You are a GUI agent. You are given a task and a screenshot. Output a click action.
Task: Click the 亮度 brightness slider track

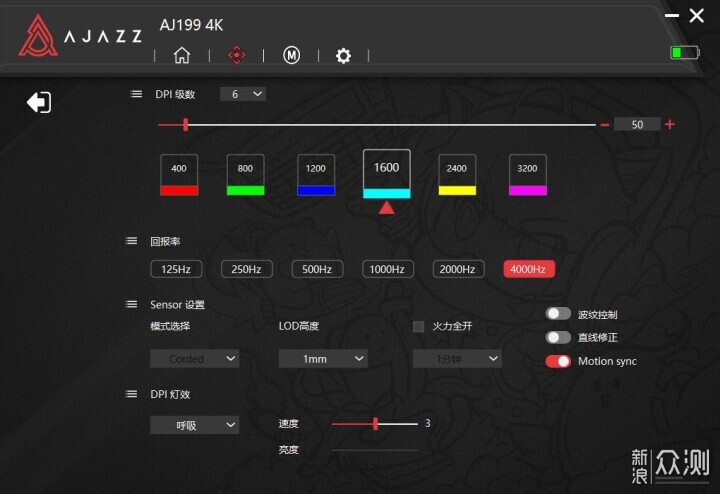375,450
